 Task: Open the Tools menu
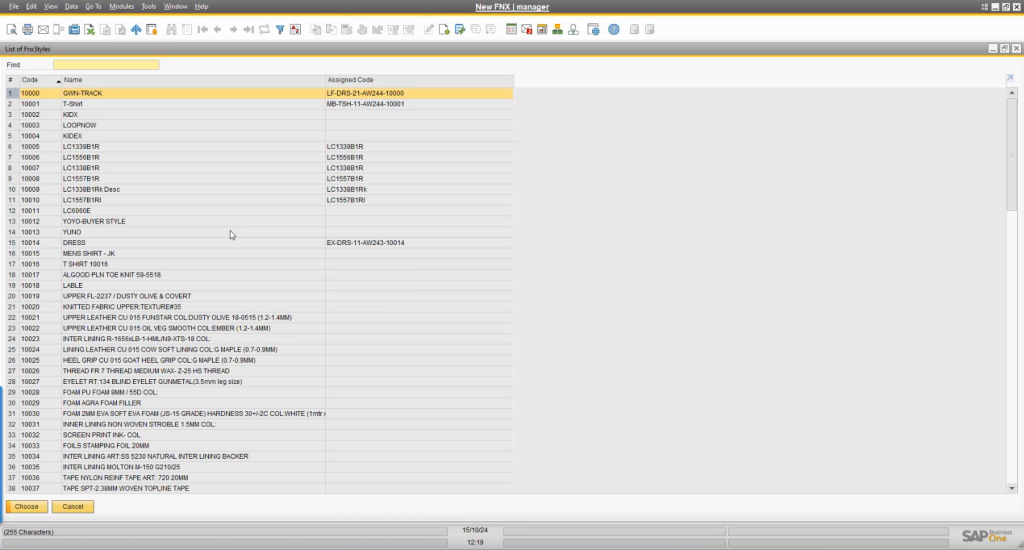(148, 6)
